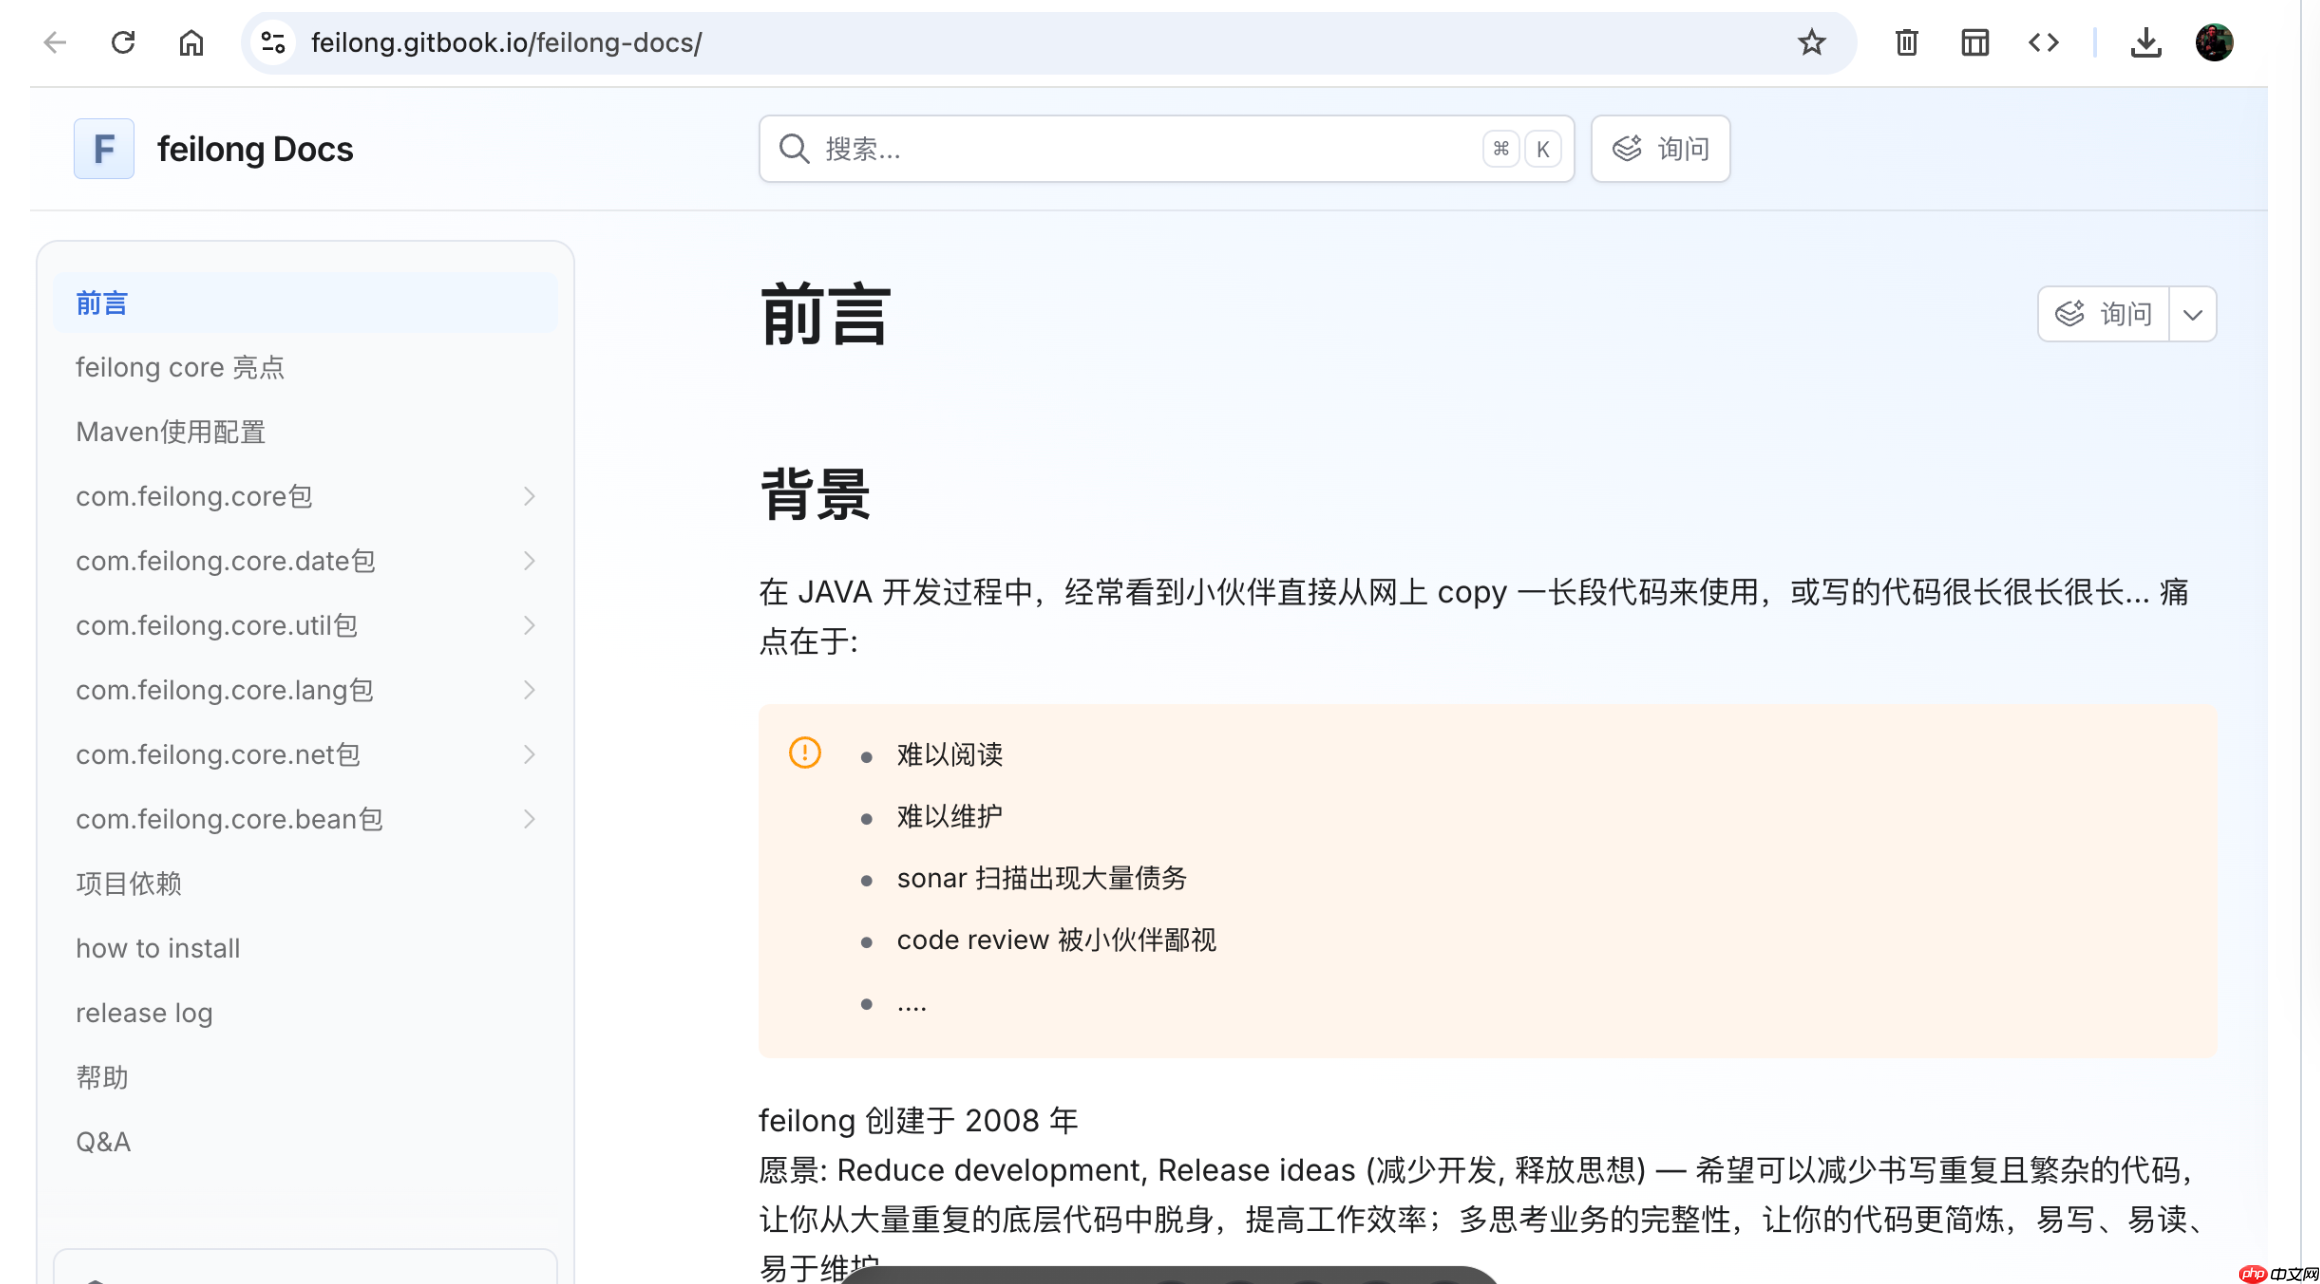Reload the page with the refresh icon
2320x1284 pixels.
click(123, 42)
